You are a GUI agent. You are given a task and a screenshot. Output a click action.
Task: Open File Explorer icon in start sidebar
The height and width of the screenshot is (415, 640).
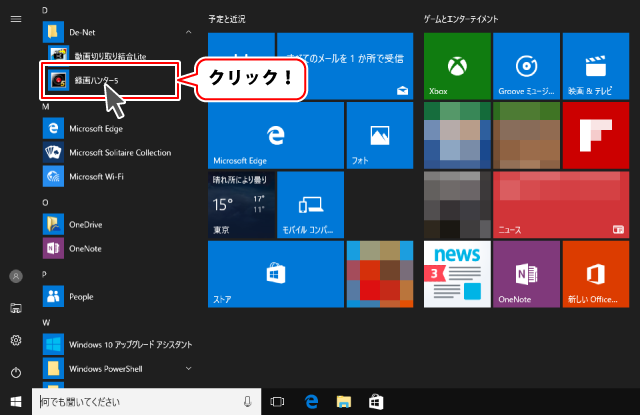(16, 308)
